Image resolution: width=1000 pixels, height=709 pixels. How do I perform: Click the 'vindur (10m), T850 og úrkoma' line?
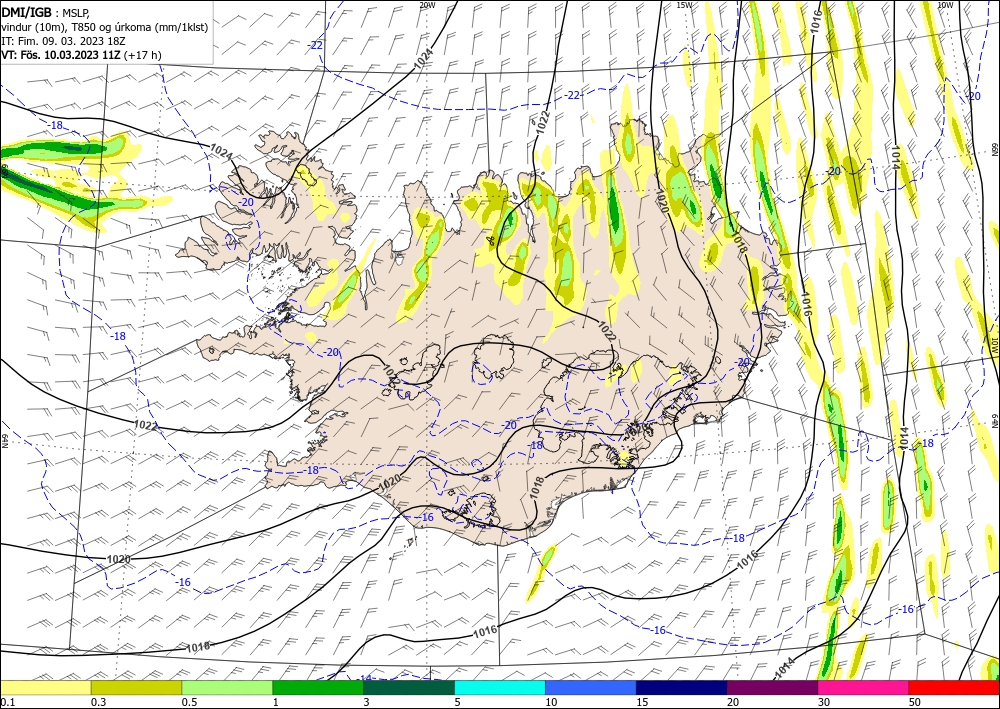(105, 27)
